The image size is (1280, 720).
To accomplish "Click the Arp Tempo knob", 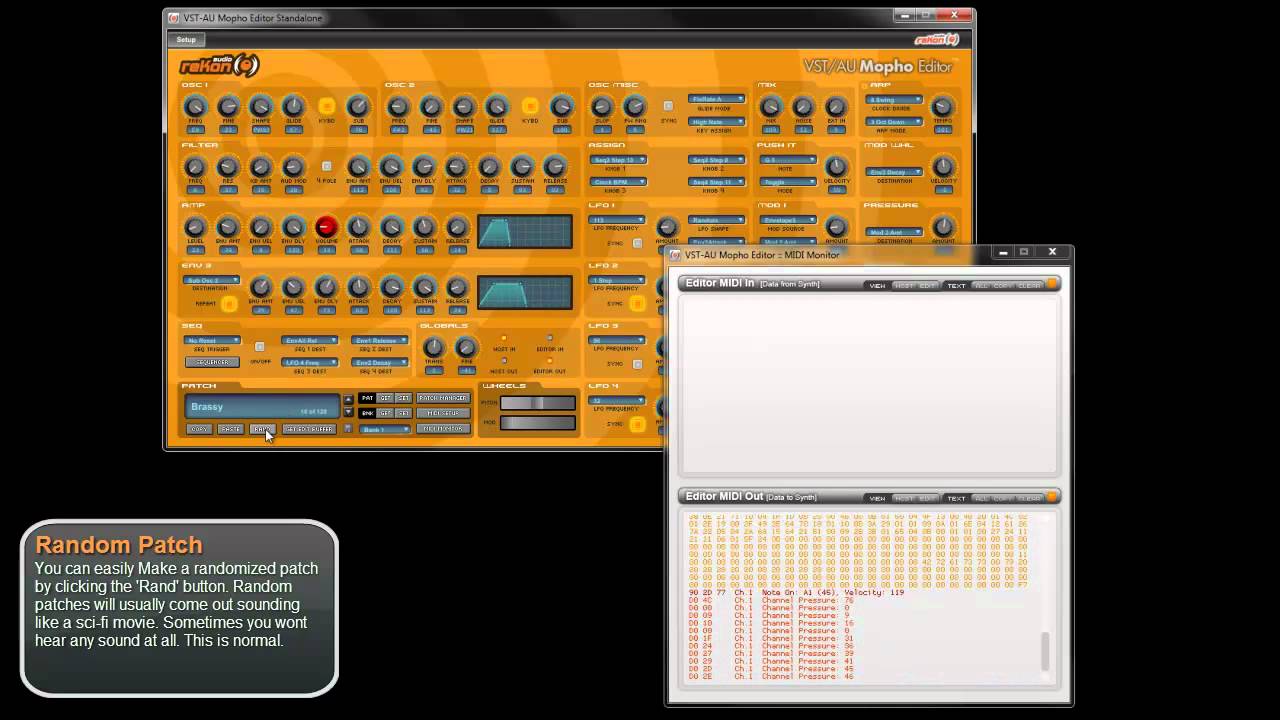I will tap(942, 107).
